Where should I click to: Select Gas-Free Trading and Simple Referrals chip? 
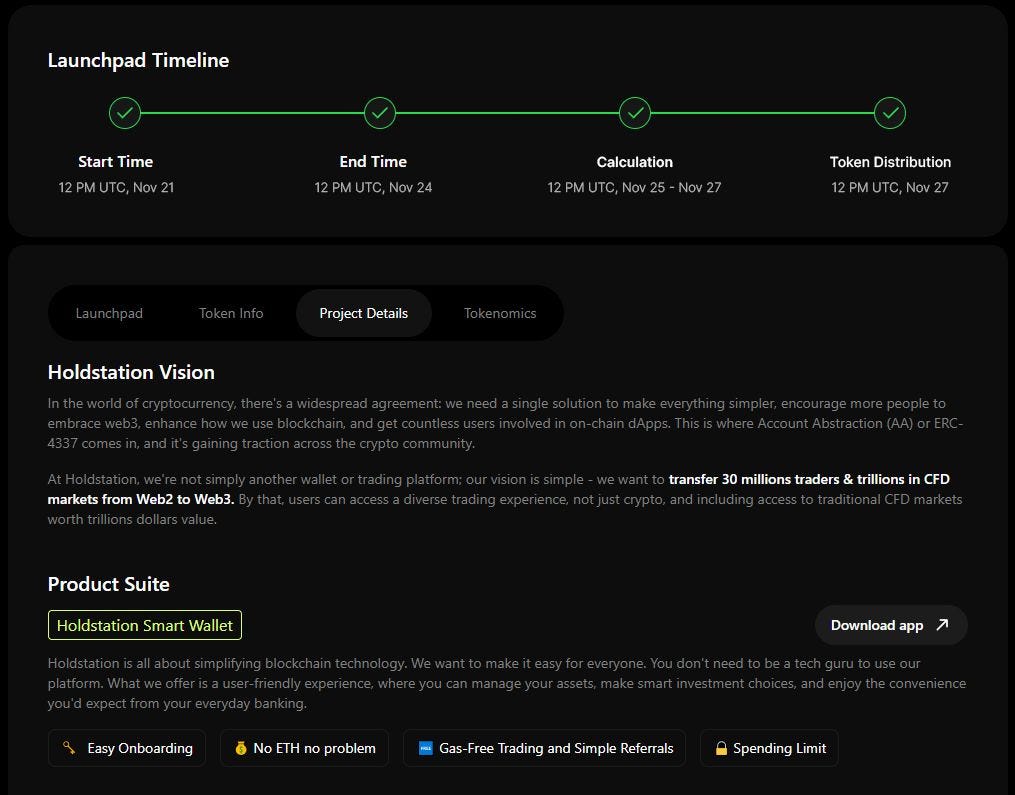tap(545, 748)
